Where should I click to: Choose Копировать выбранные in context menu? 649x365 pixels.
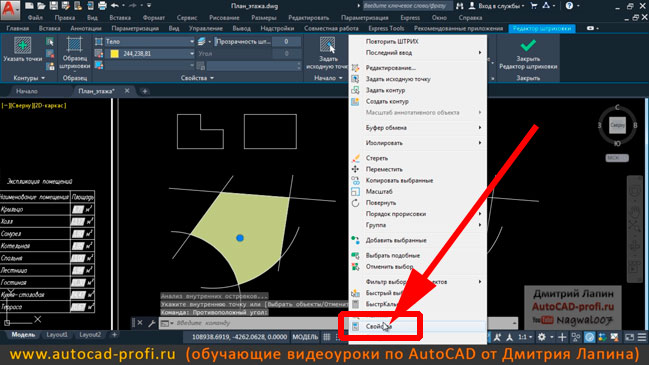[x=418, y=180]
